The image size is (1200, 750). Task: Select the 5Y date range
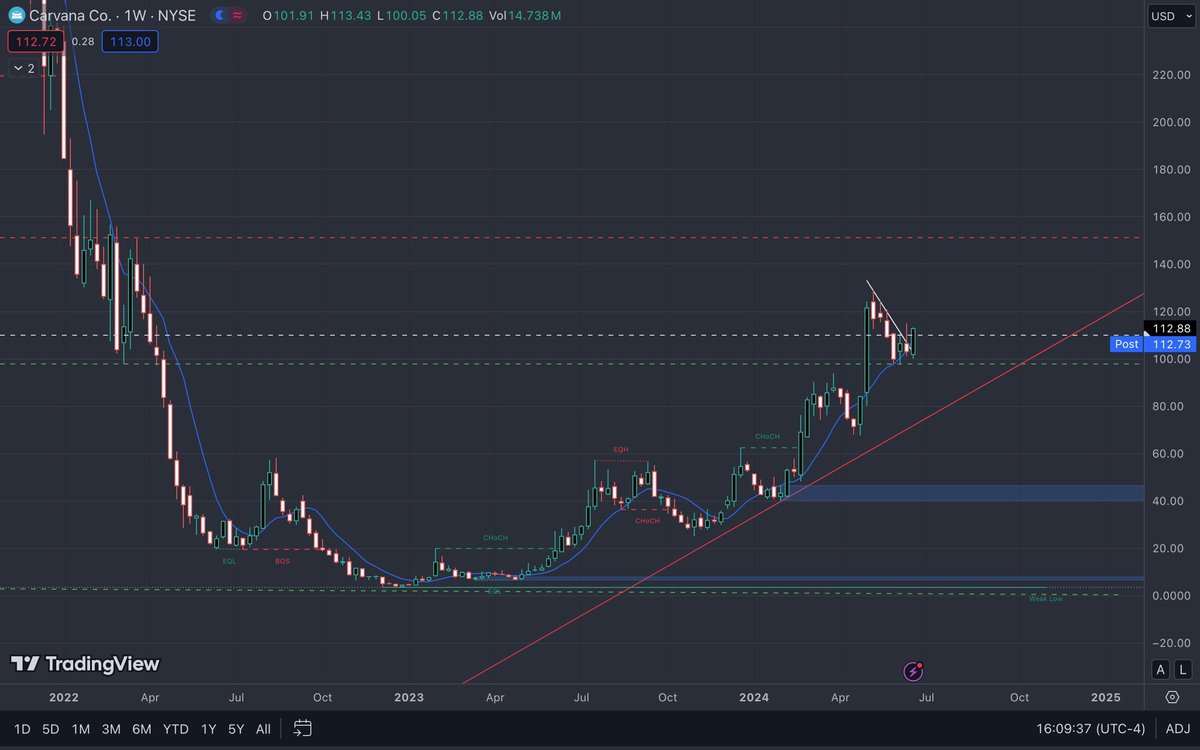(x=236, y=729)
